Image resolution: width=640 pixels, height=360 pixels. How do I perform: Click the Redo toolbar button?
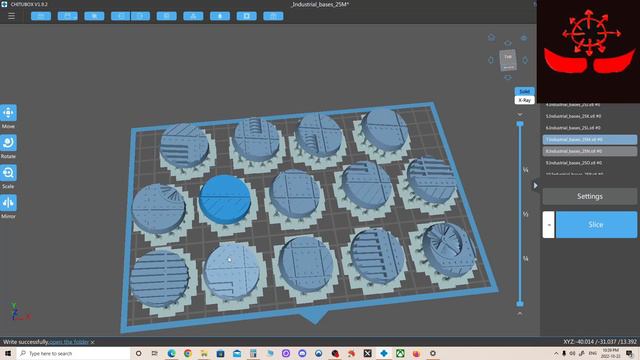click(140, 16)
